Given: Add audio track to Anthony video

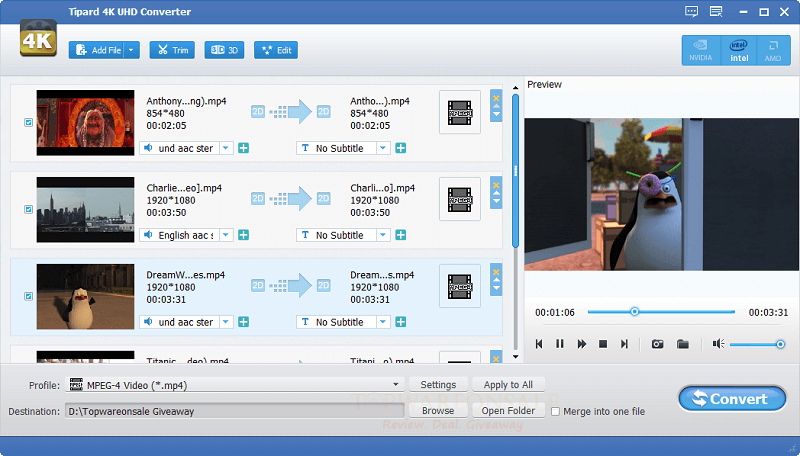Looking at the screenshot, I should (x=244, y=148).
